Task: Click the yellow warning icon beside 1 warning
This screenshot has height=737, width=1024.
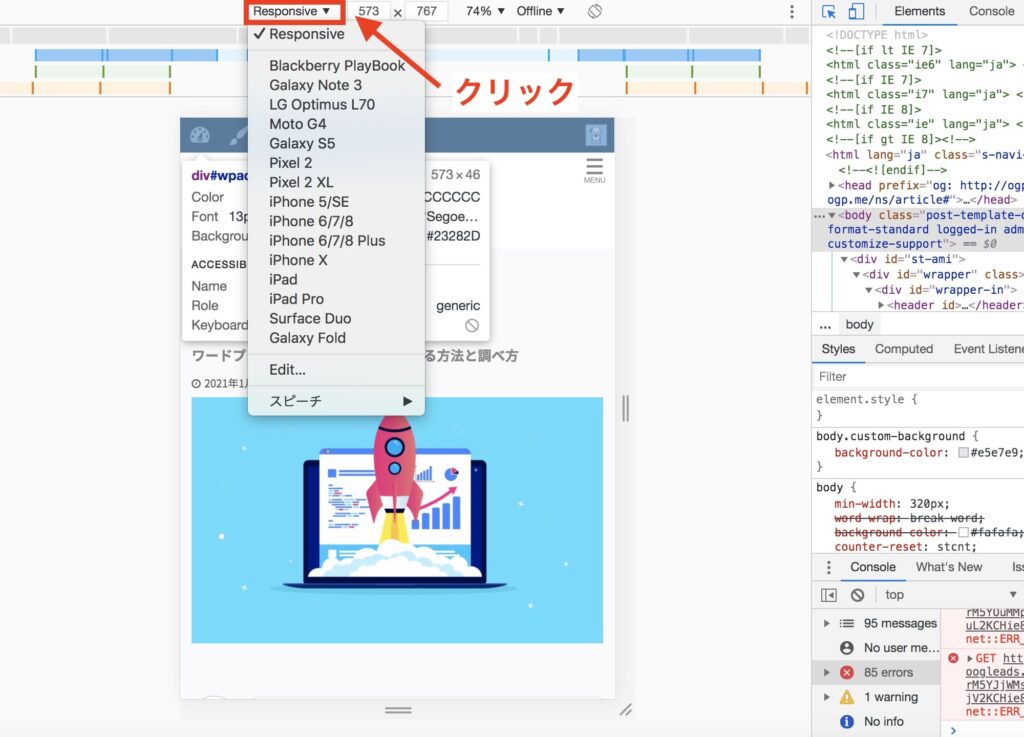Action: point(847,697)
